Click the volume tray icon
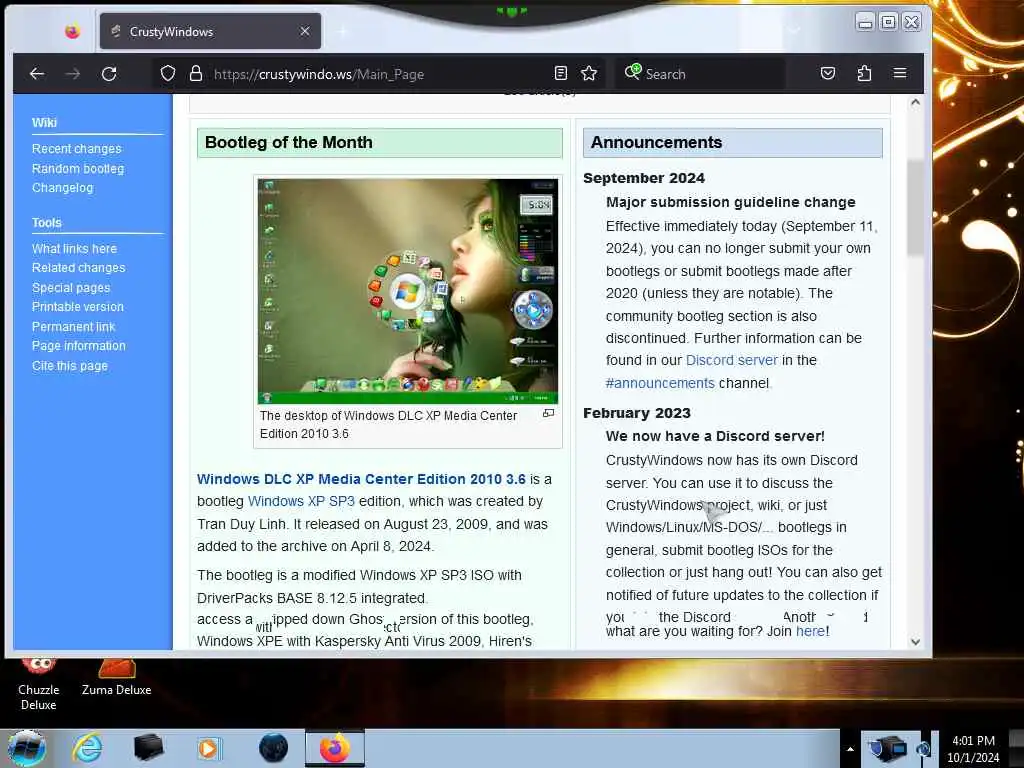This screenshot has width=1024, height=768. pyautogui.click(x=925, y=749)
